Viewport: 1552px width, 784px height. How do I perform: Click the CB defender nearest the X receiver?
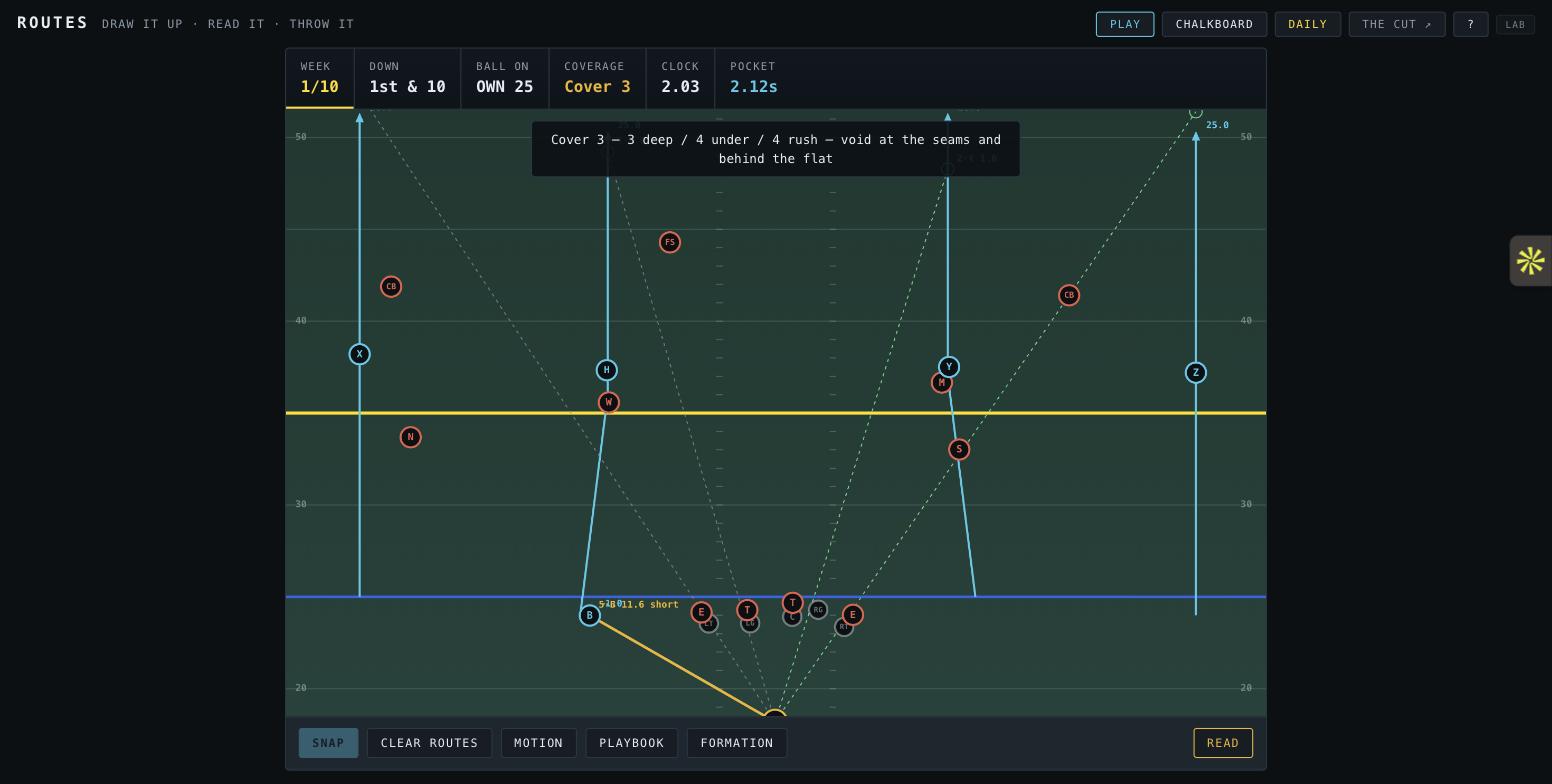click(x=391, y=287)
